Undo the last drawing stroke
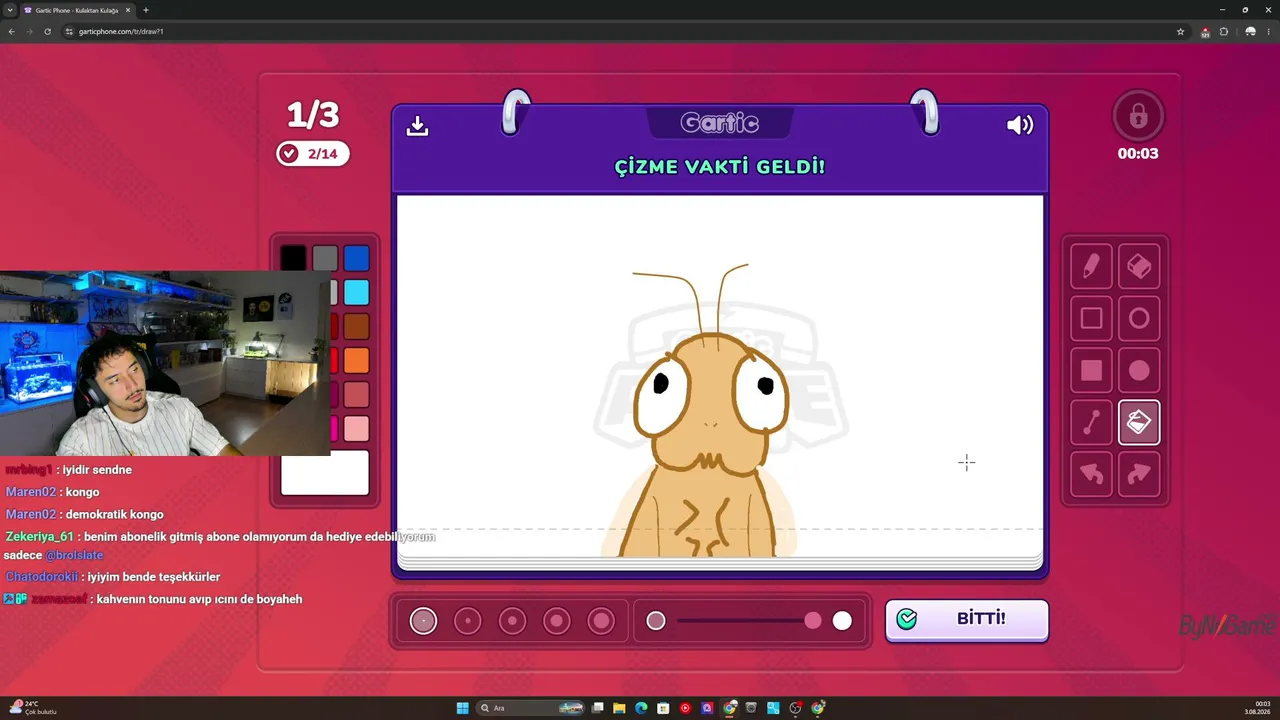Screen dimensions: 1280x720 1091,474
